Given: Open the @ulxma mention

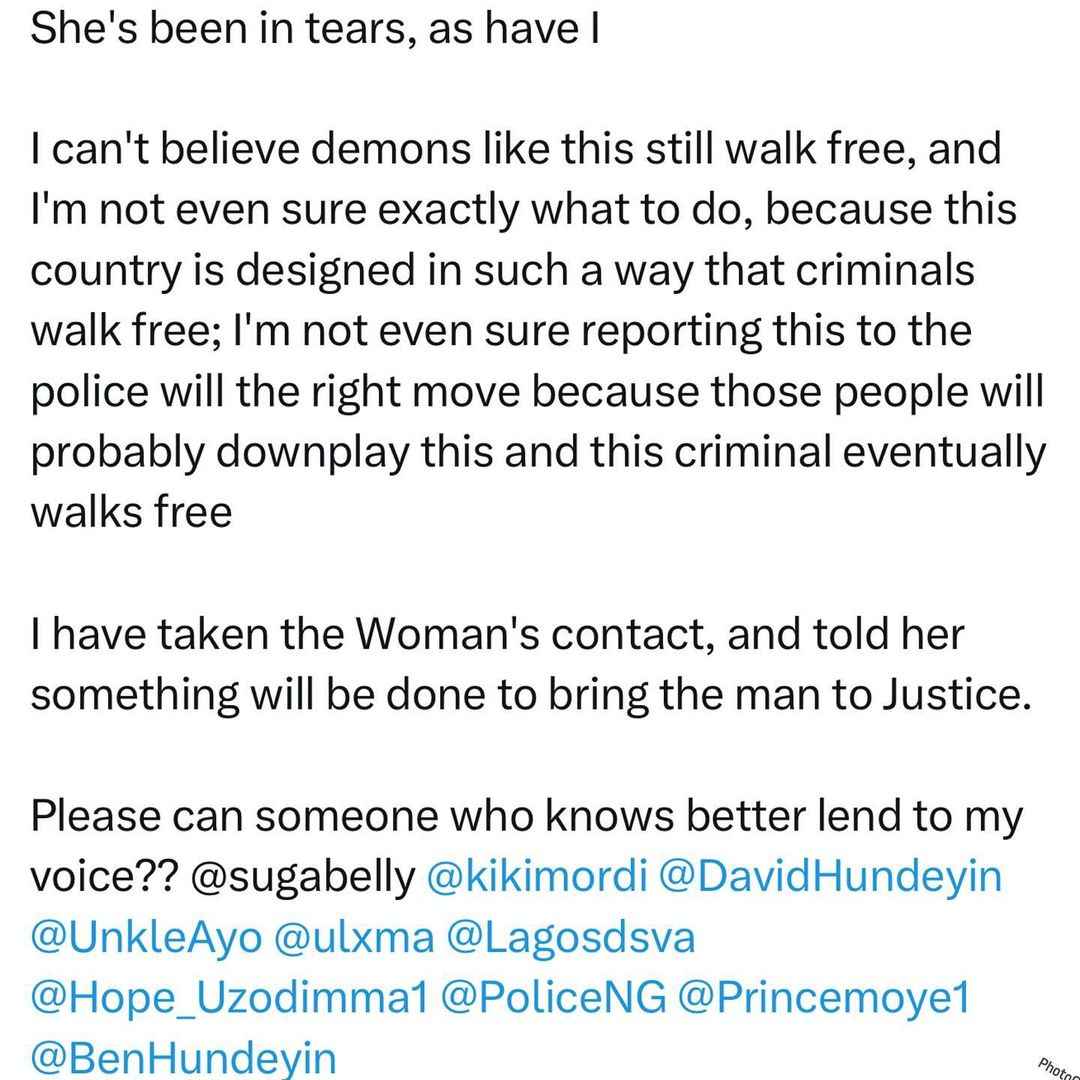Looking at the screenshot, I should [x=354, y=937].
